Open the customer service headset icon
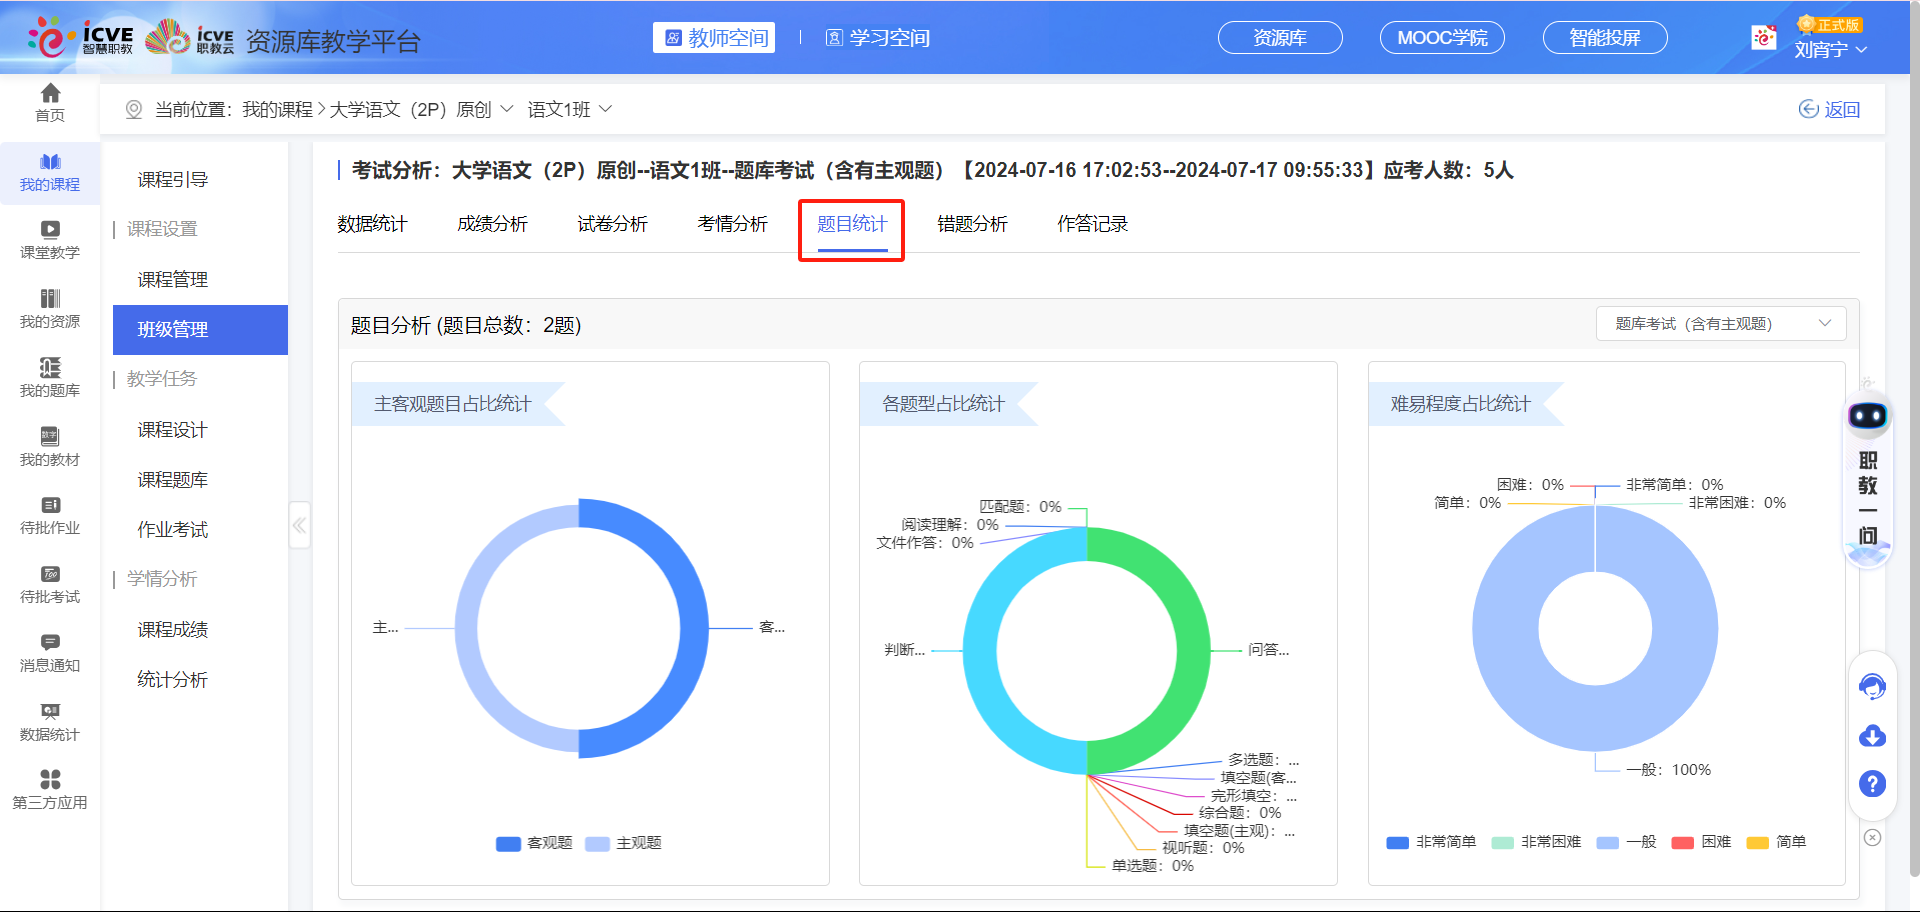This screenshot has width=1920, height=912. 1872,687
